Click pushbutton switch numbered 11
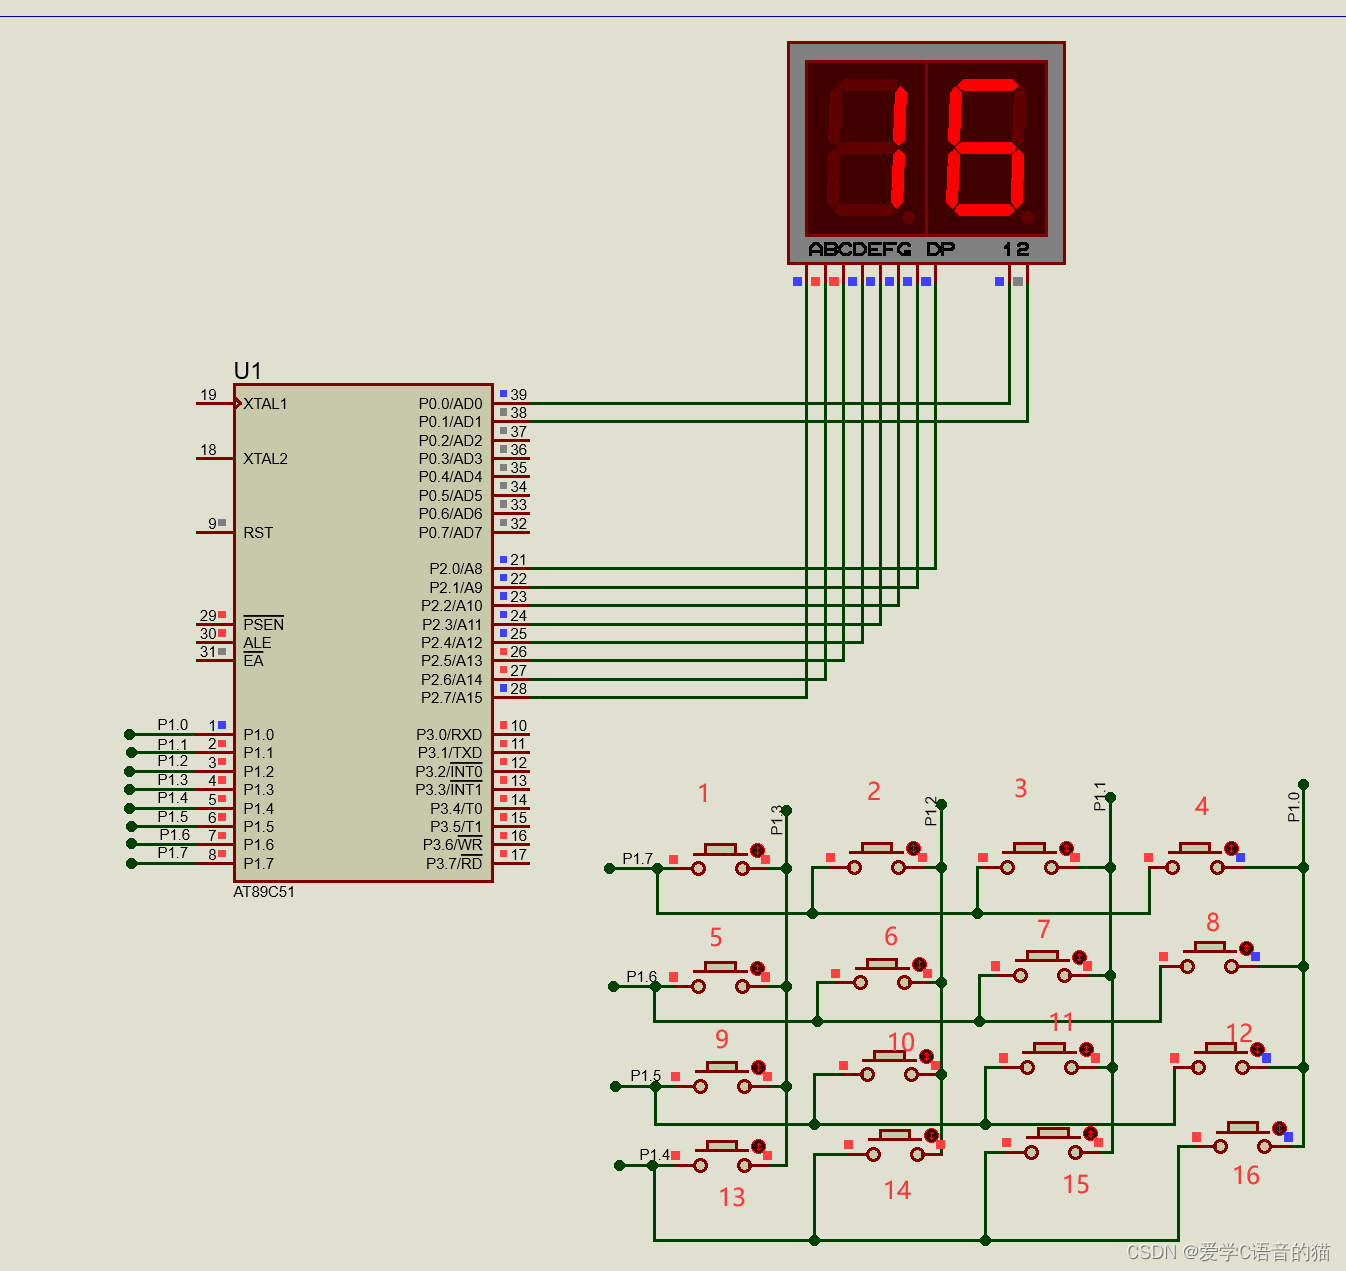1346x1271 pixels. [1049, 1058]
